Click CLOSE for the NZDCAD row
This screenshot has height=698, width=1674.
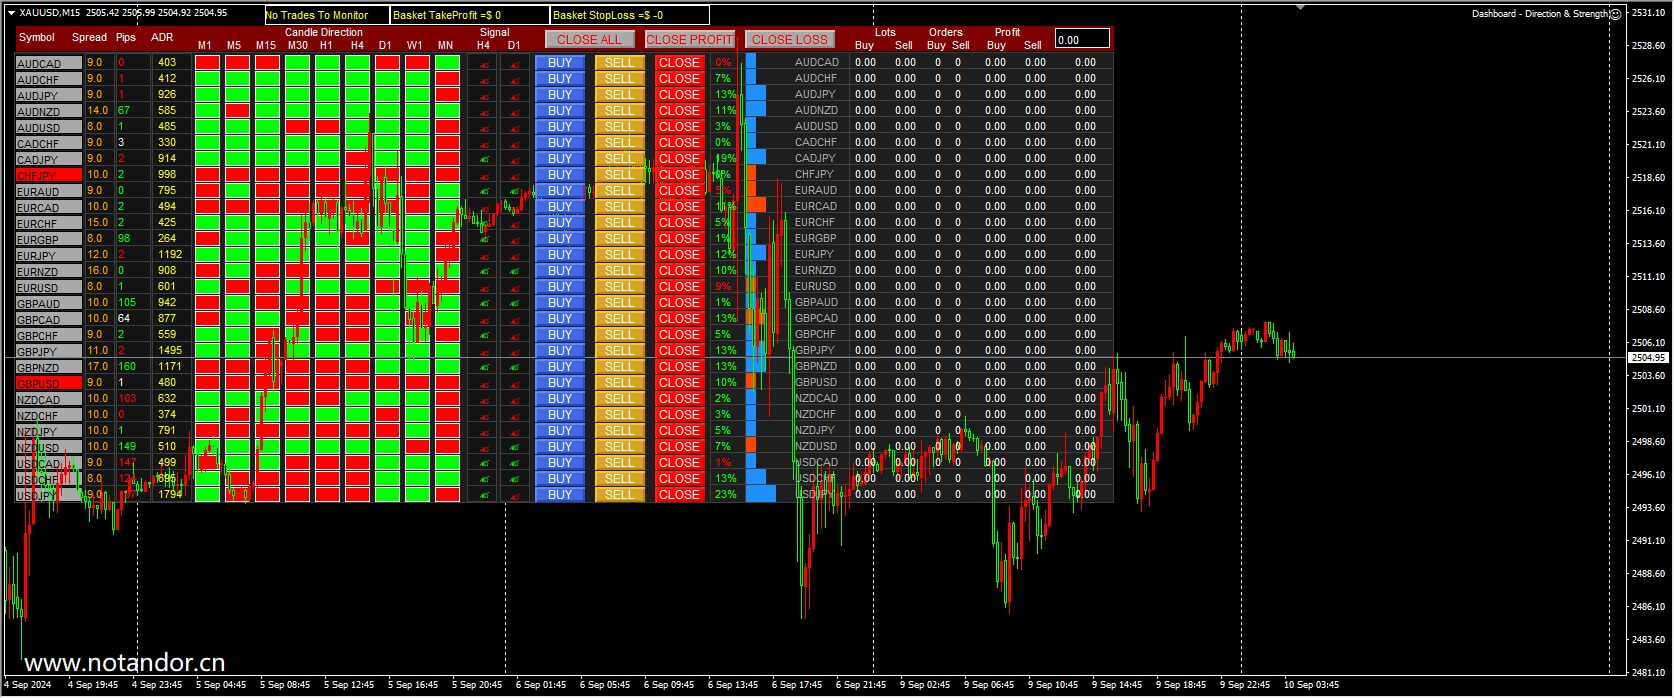679,398
